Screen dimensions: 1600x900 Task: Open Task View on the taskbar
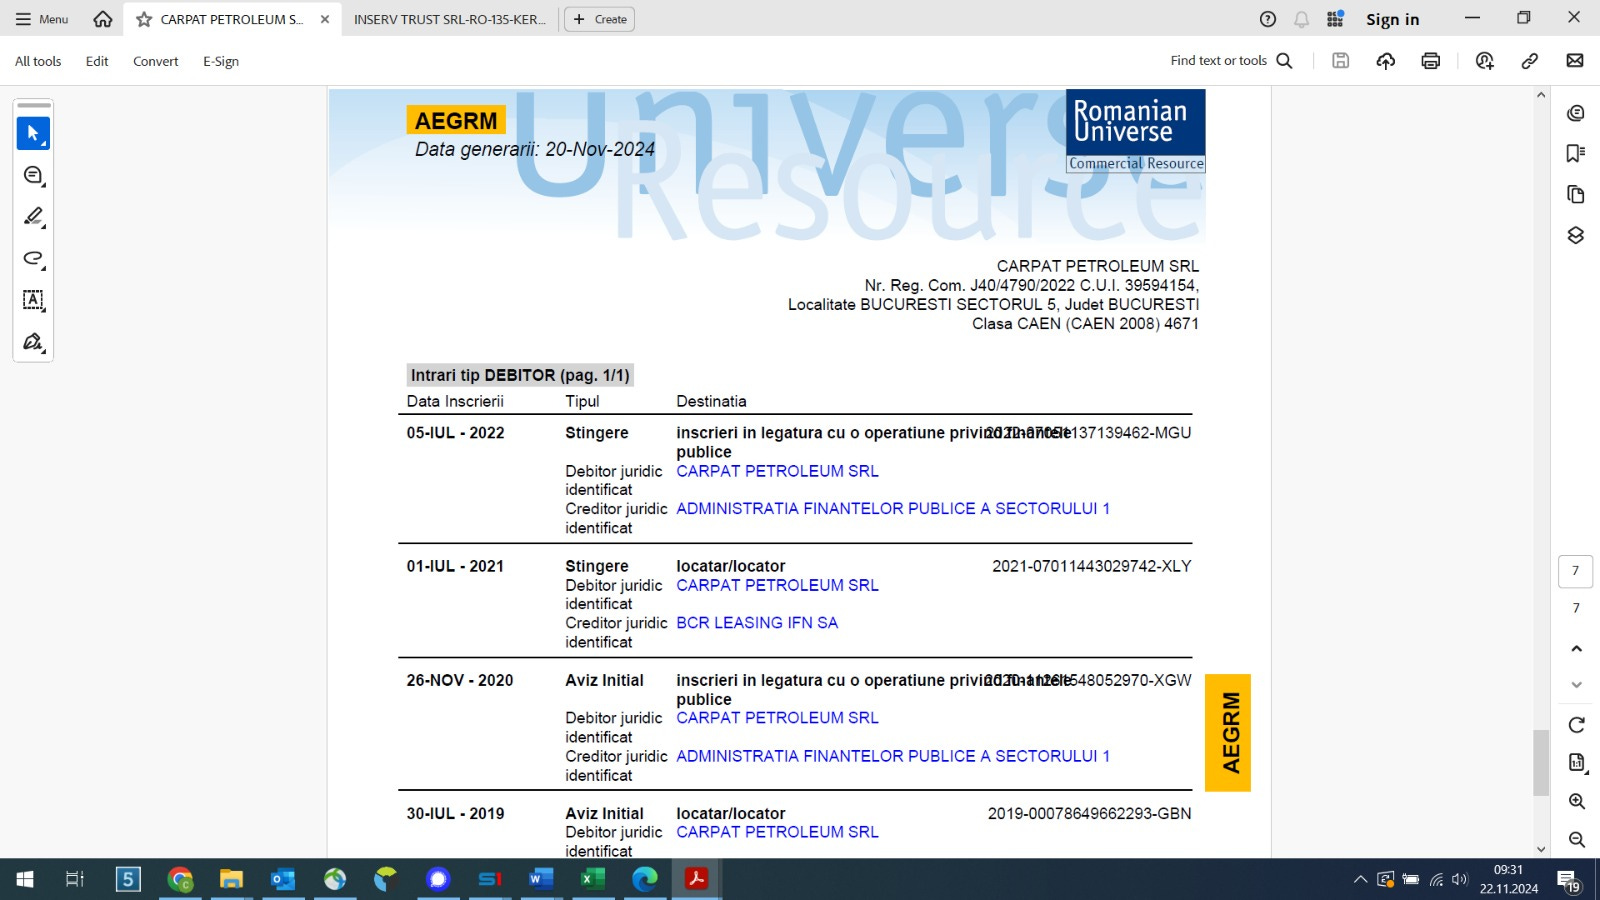(x=74, y=879)
